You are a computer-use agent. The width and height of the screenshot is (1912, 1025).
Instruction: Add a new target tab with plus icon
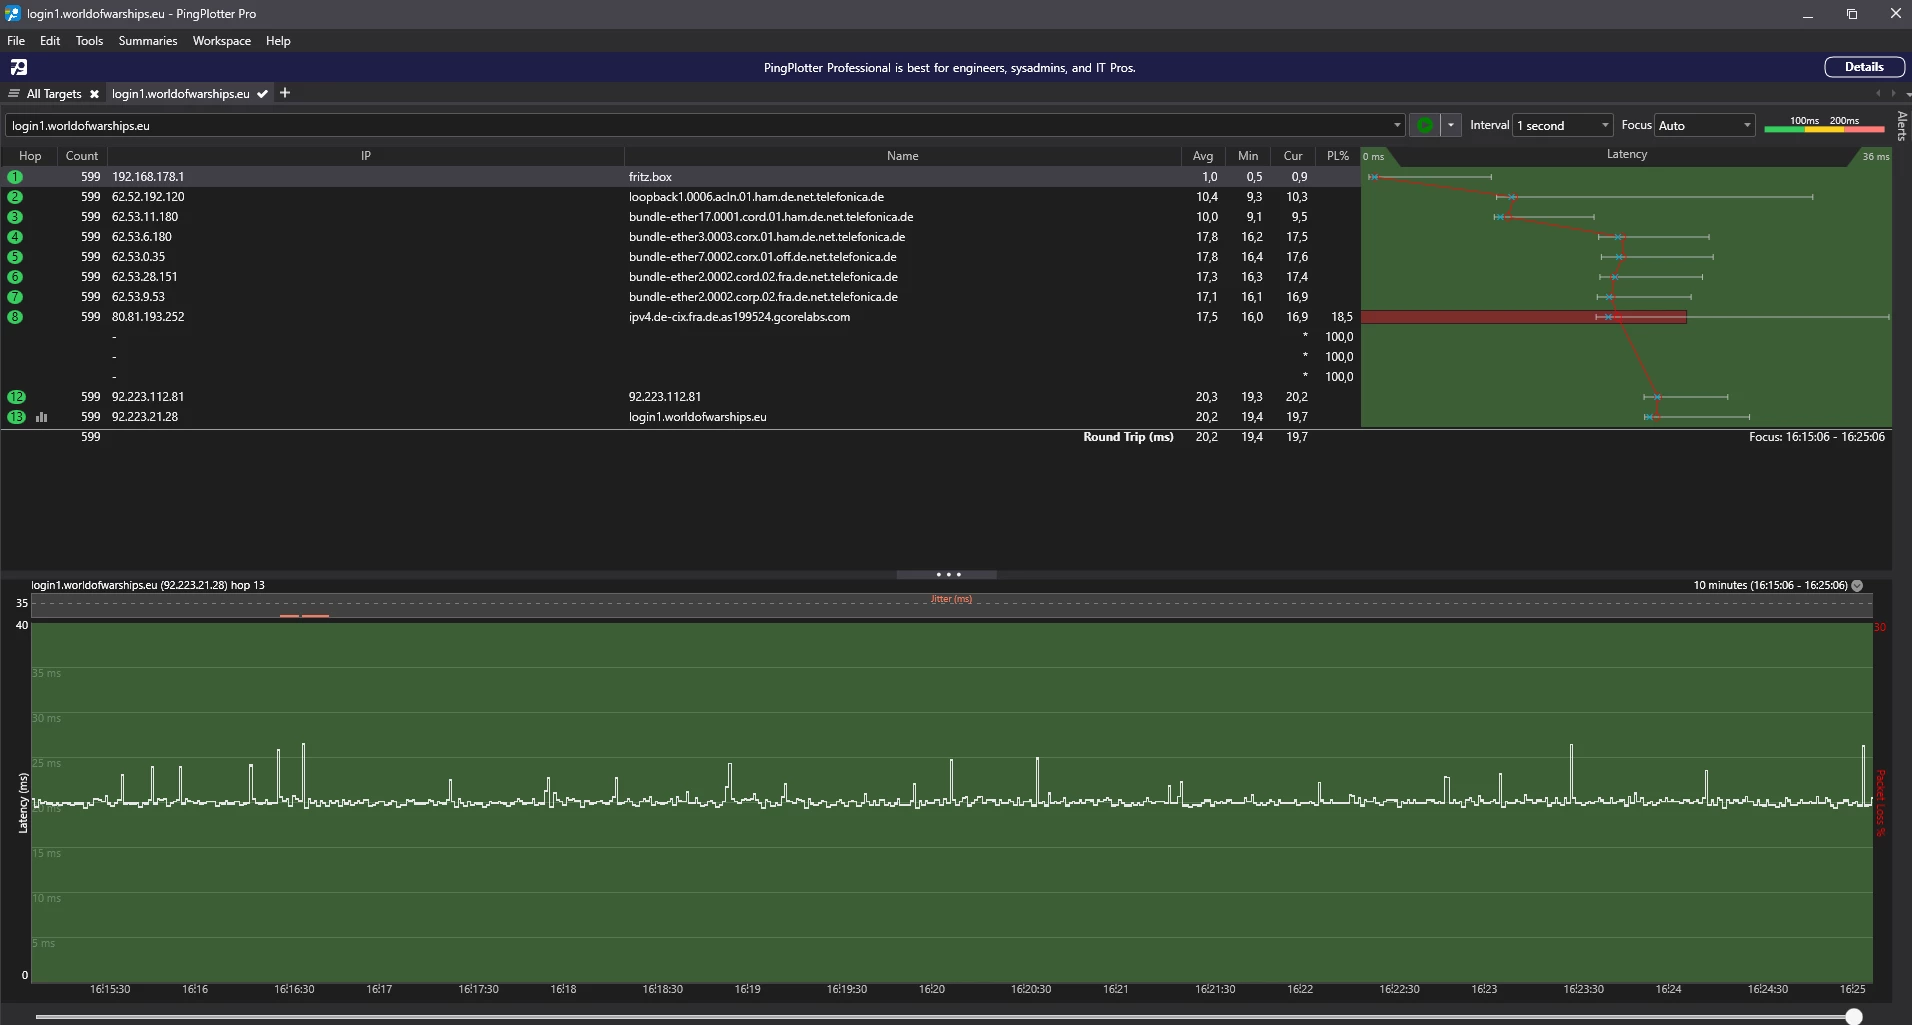coord(285,93)
